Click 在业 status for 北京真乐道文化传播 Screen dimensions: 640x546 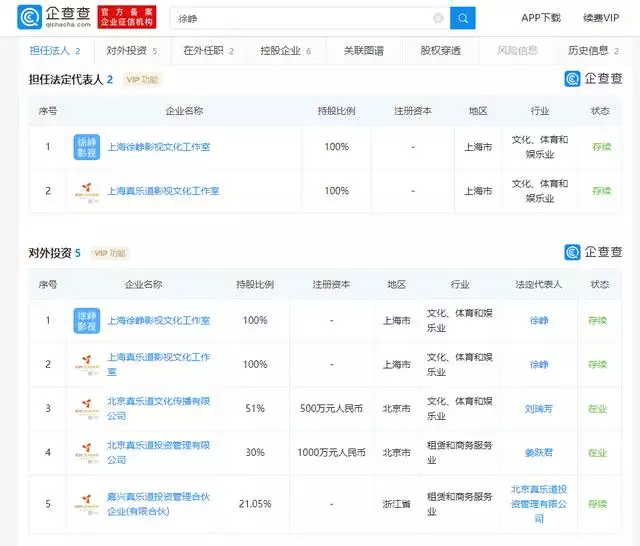597,408
